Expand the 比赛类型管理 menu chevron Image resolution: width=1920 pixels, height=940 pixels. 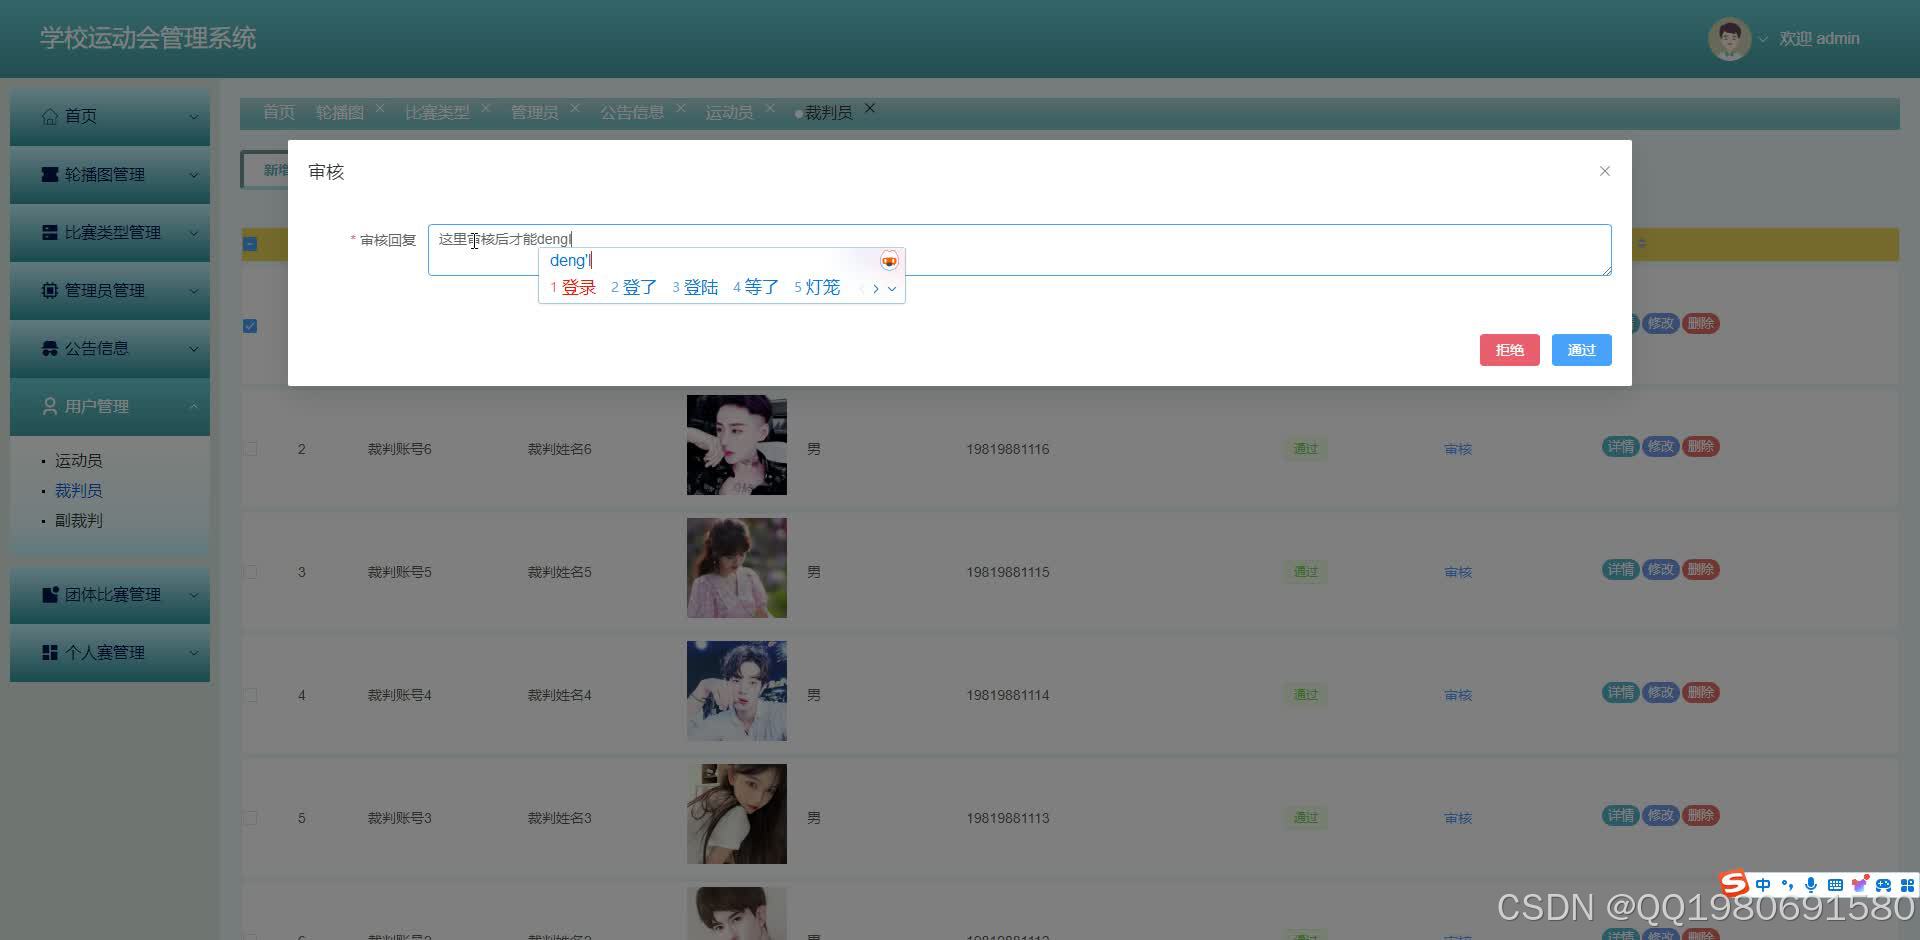click(193, 233)
